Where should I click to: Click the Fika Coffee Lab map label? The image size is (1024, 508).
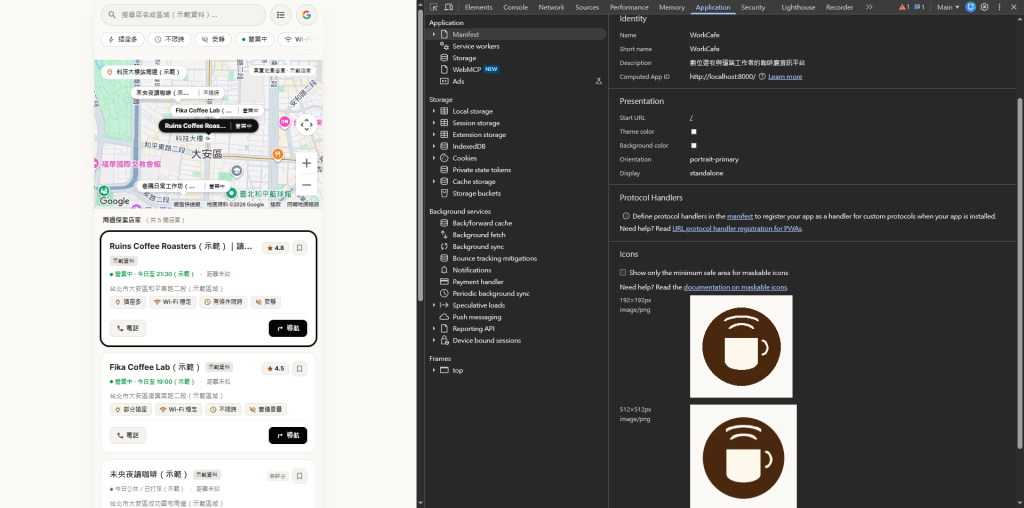[216, 110]
